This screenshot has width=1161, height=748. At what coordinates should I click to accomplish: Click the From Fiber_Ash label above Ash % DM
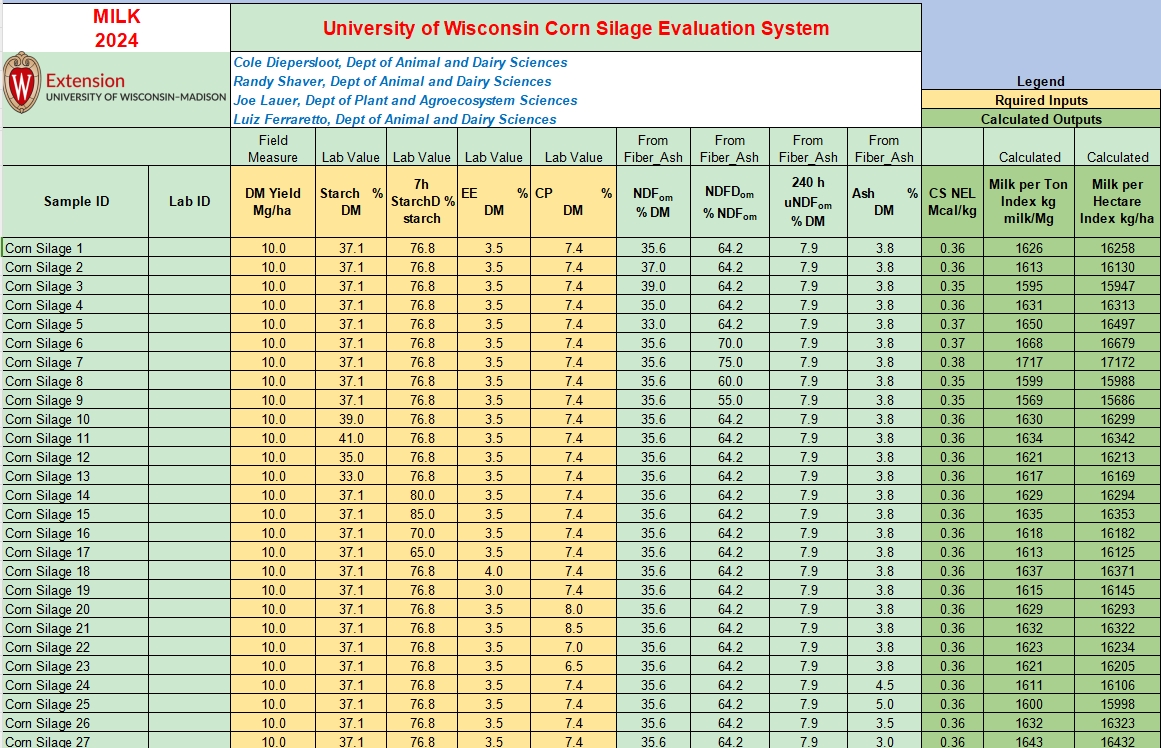pyautogui.click(x=884, y=148)
